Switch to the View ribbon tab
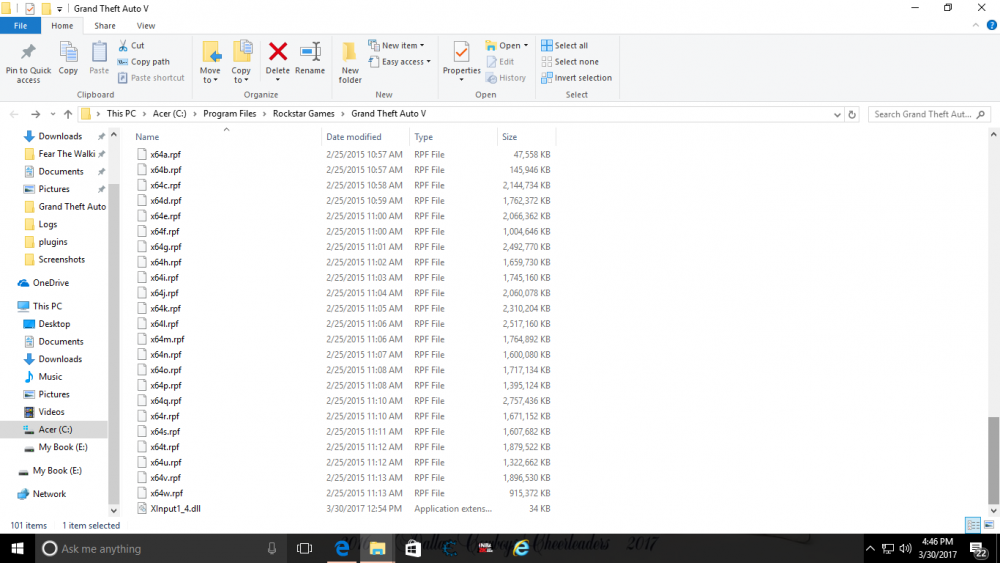The width and height of the screenshot is (1000, 563). point(145,26)
